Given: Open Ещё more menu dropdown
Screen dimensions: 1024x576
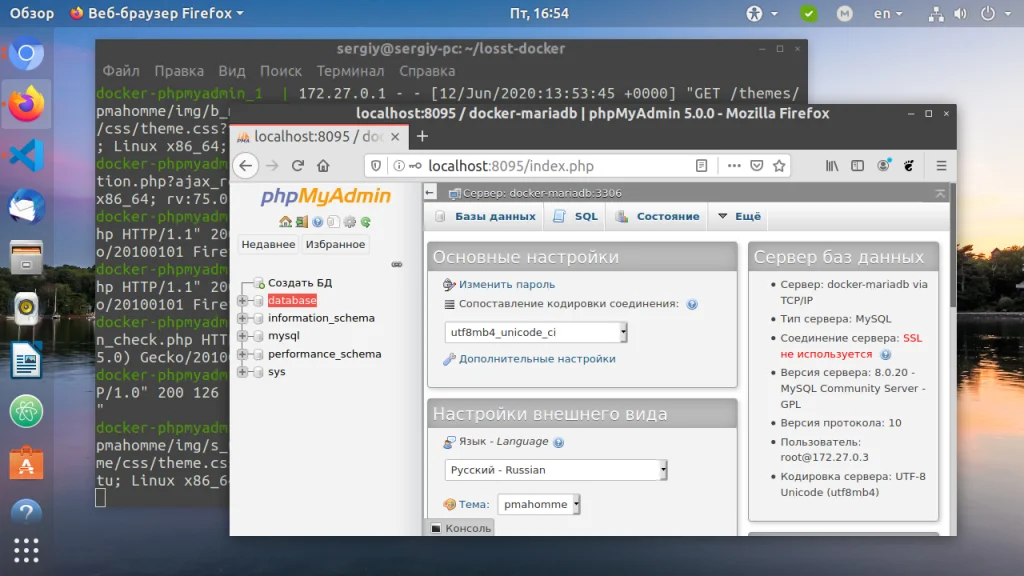Looking at the screenshot, I should [x=740, y=216].
